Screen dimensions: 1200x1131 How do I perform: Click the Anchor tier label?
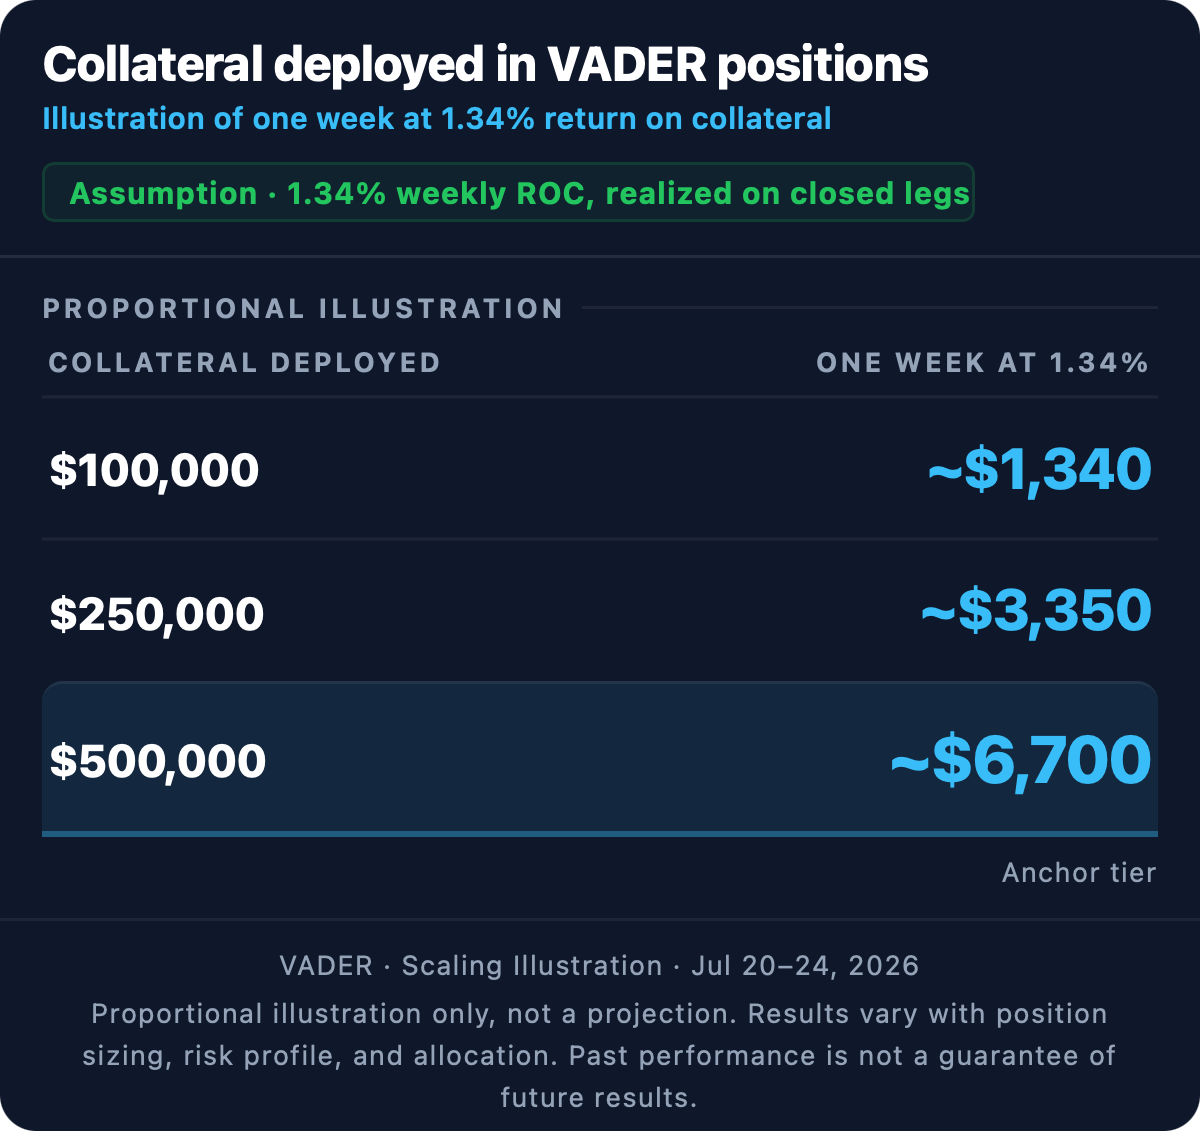pos(1079,872)
